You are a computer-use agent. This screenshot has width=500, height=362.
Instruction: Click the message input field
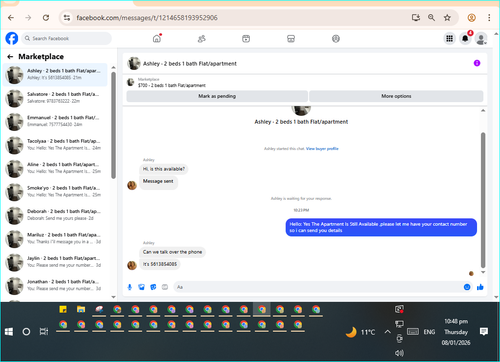317,287
